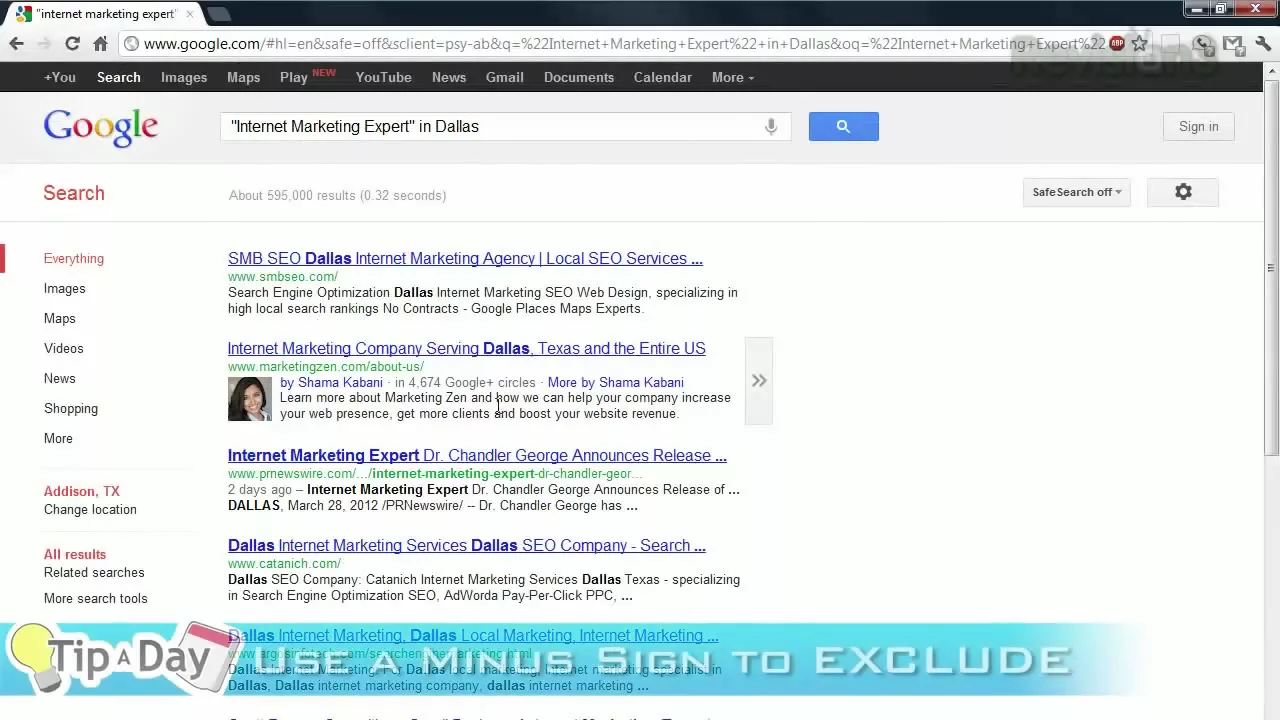
Task: Open News in the Google bar
Action: [449, 77]
